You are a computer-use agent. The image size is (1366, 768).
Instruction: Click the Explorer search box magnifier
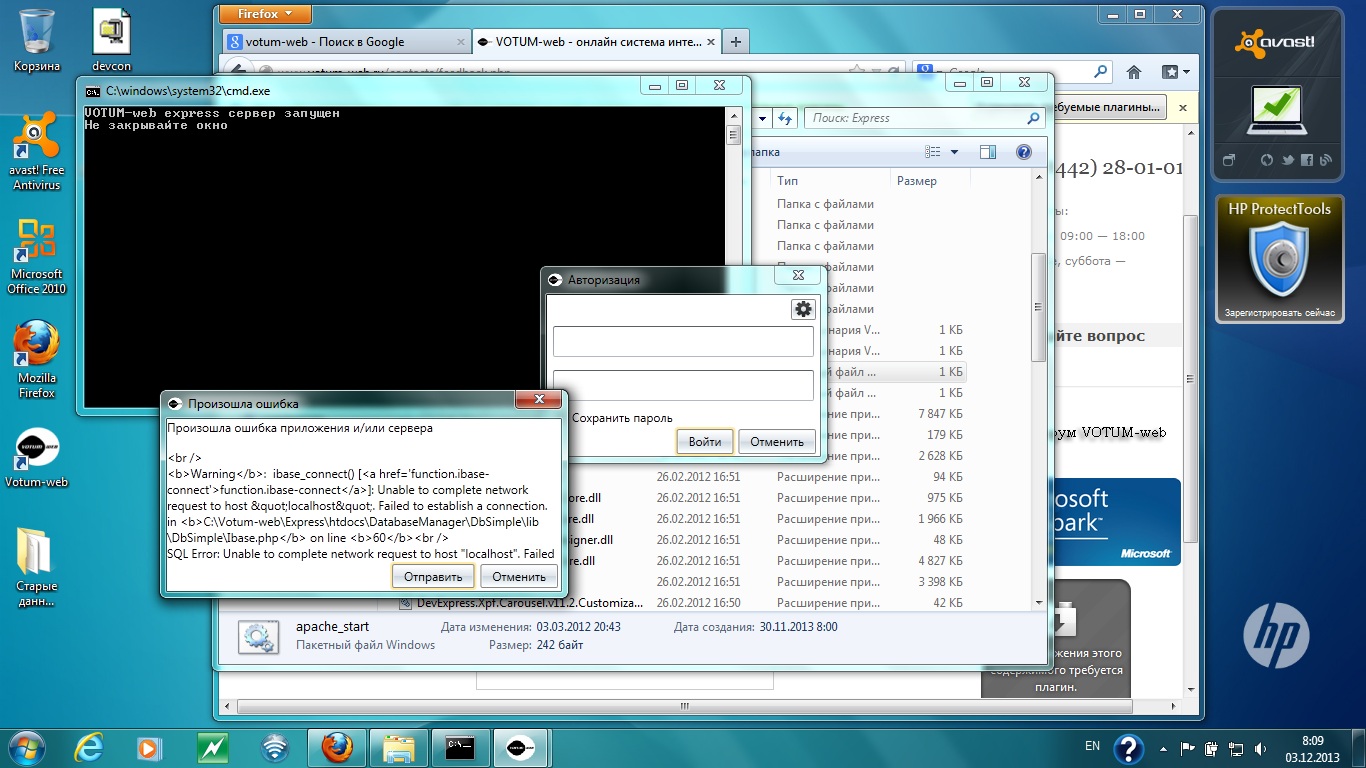[1033, 118]
